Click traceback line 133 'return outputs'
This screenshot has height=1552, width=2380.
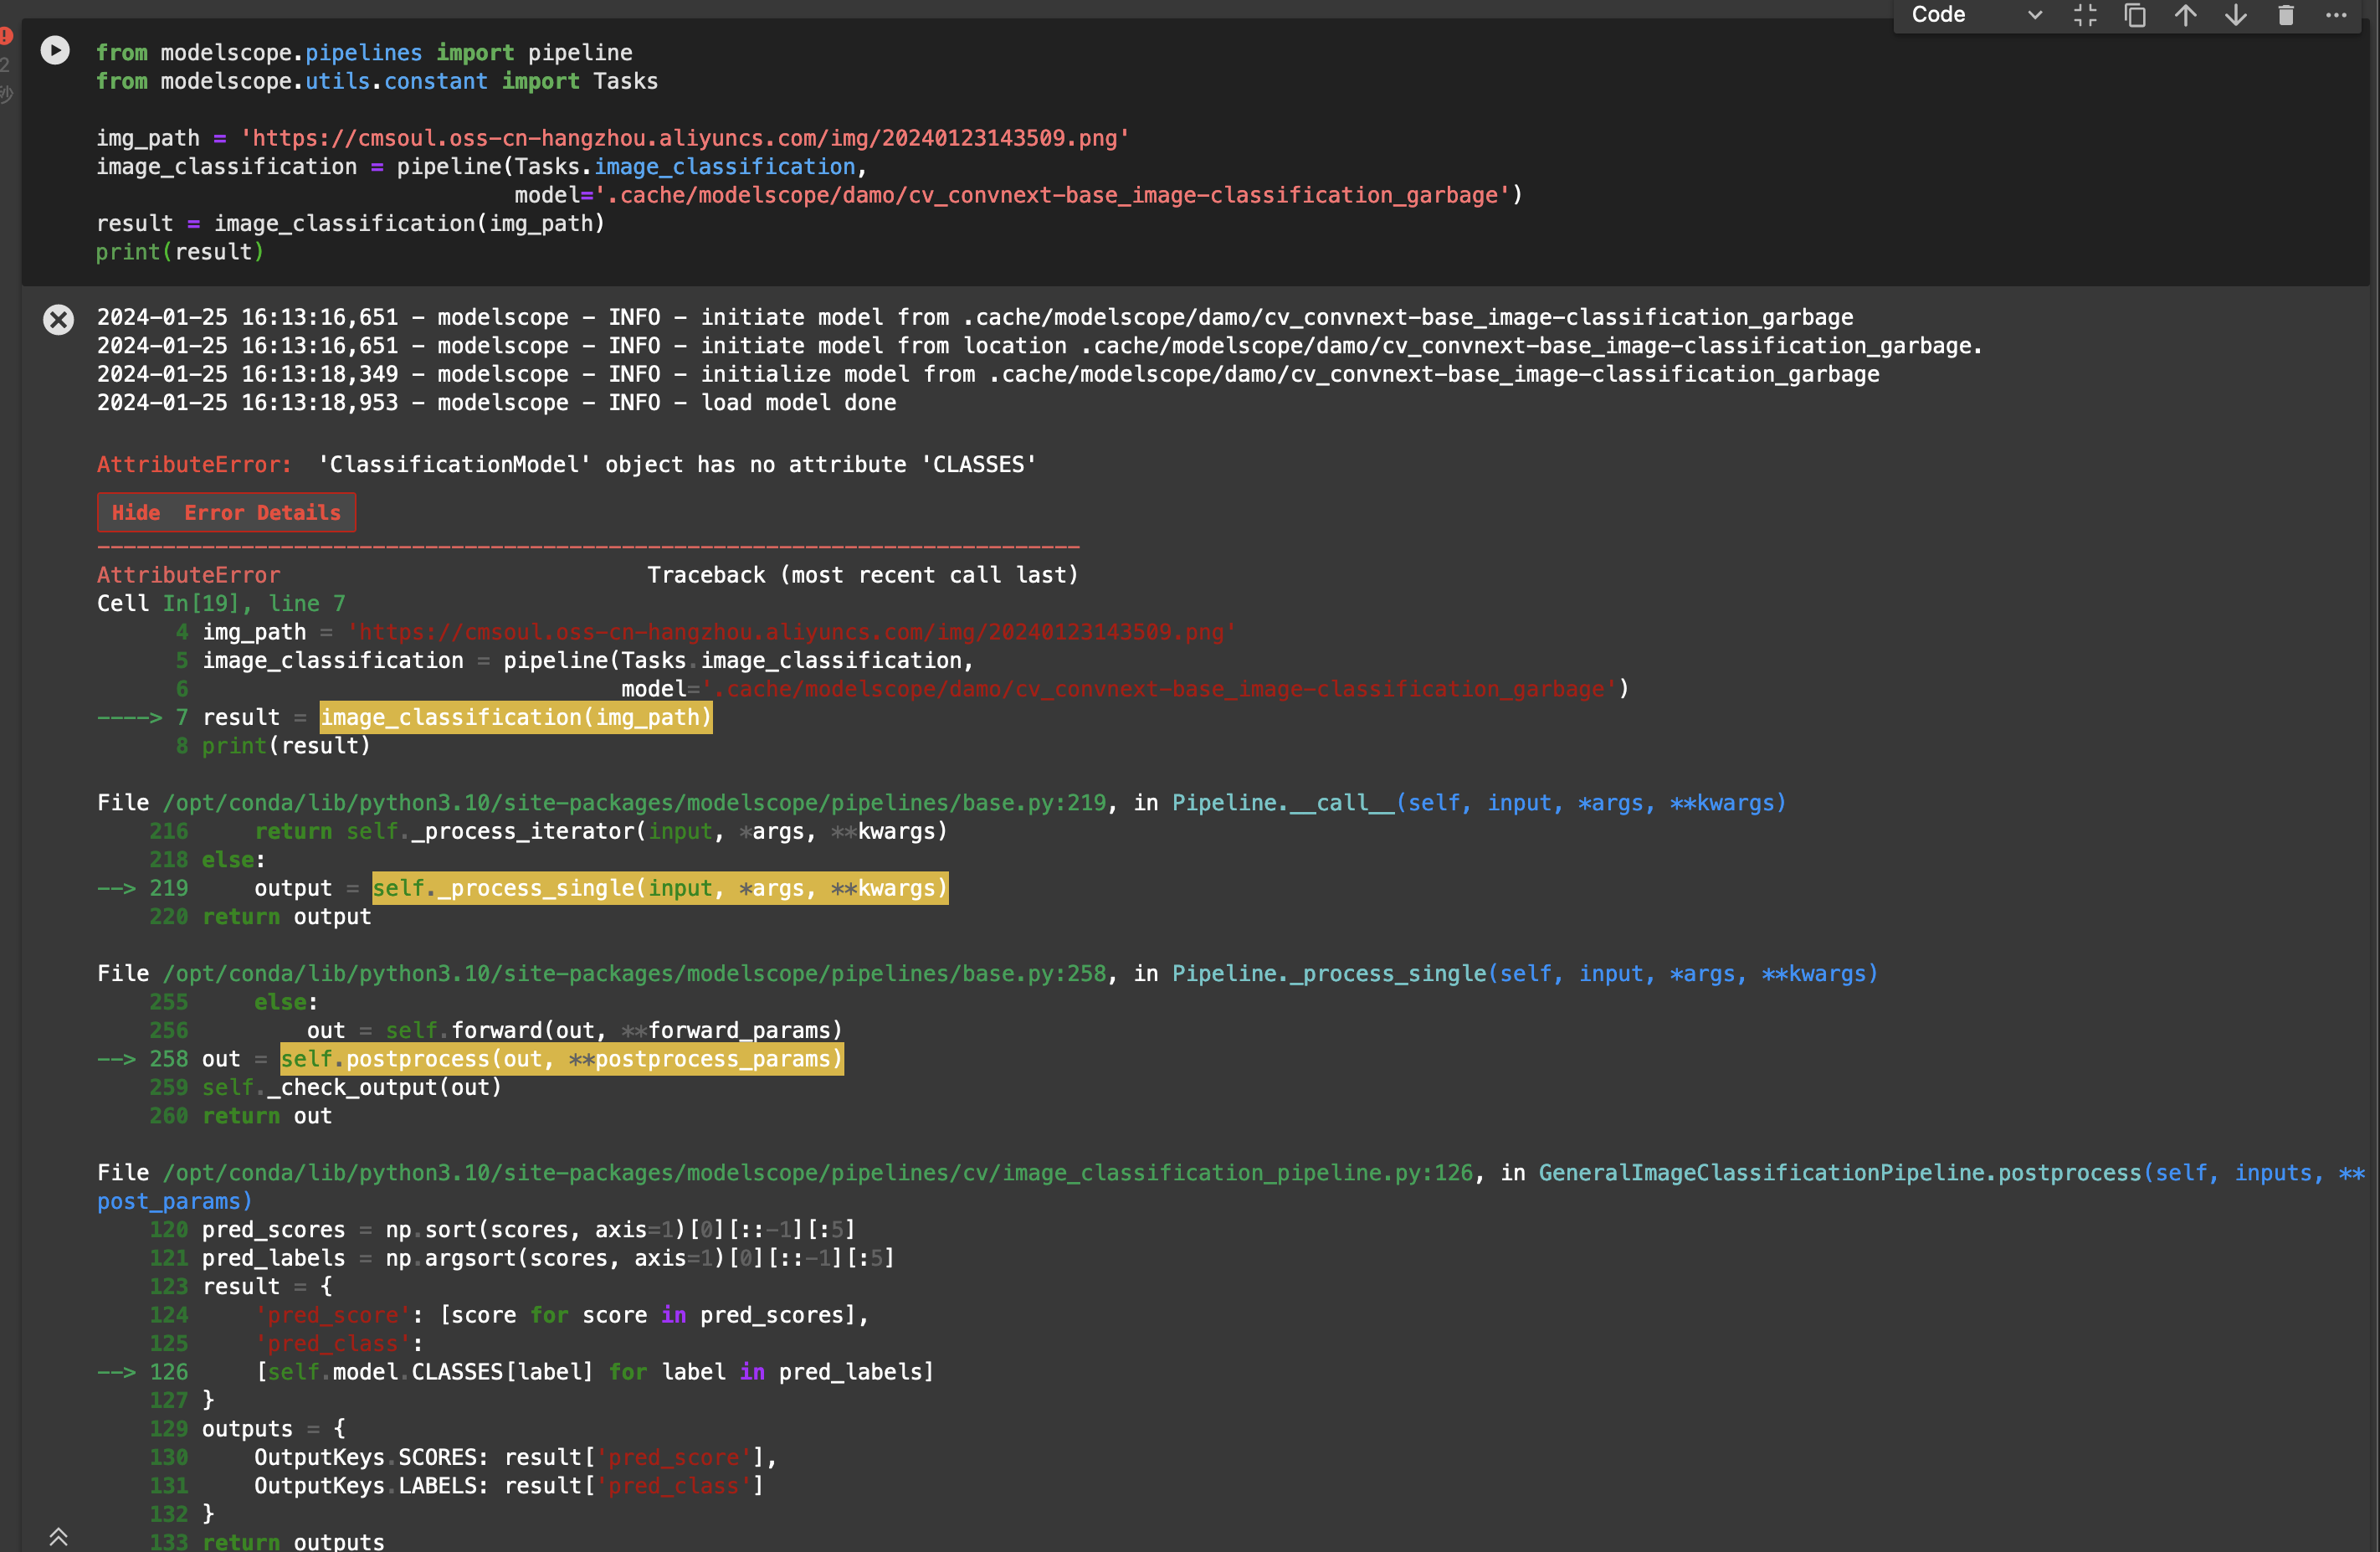coord(293,1541)
